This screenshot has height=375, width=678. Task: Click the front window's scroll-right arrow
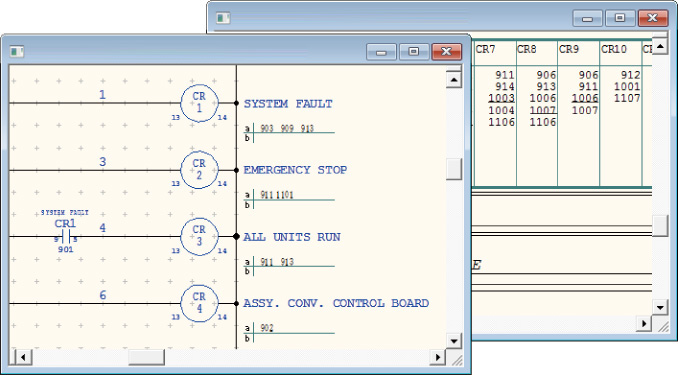coord(438,357)
